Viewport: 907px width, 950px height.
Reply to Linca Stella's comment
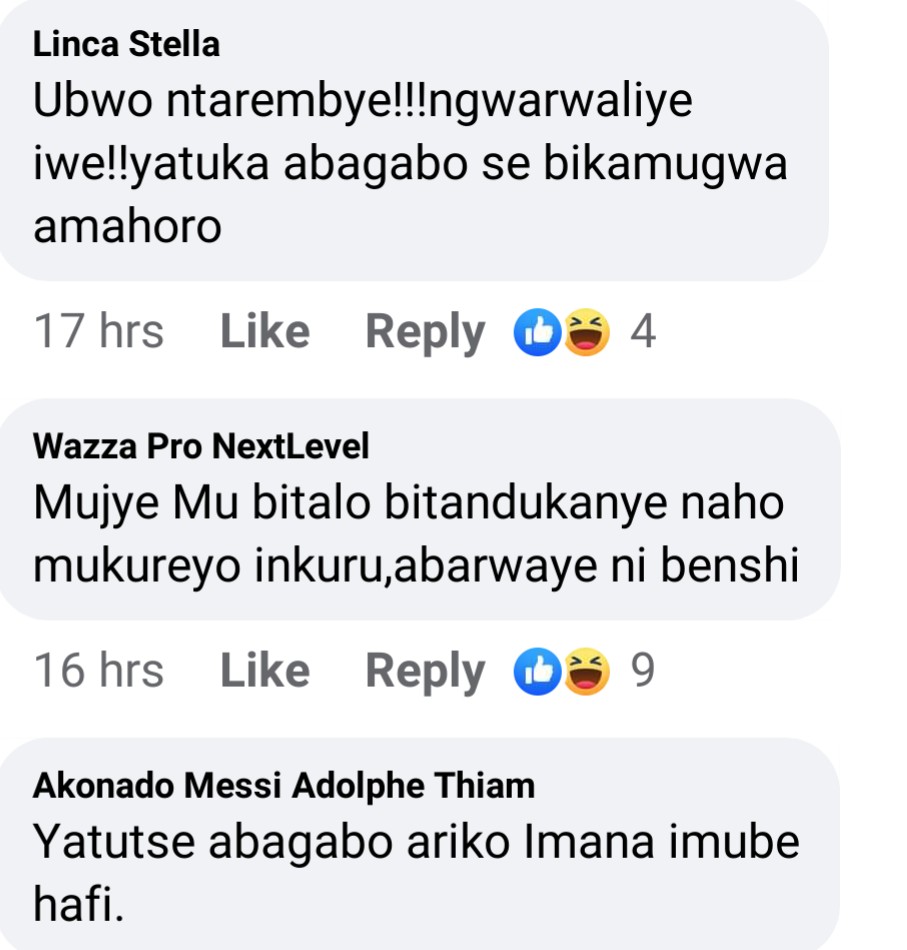(425, 332)
